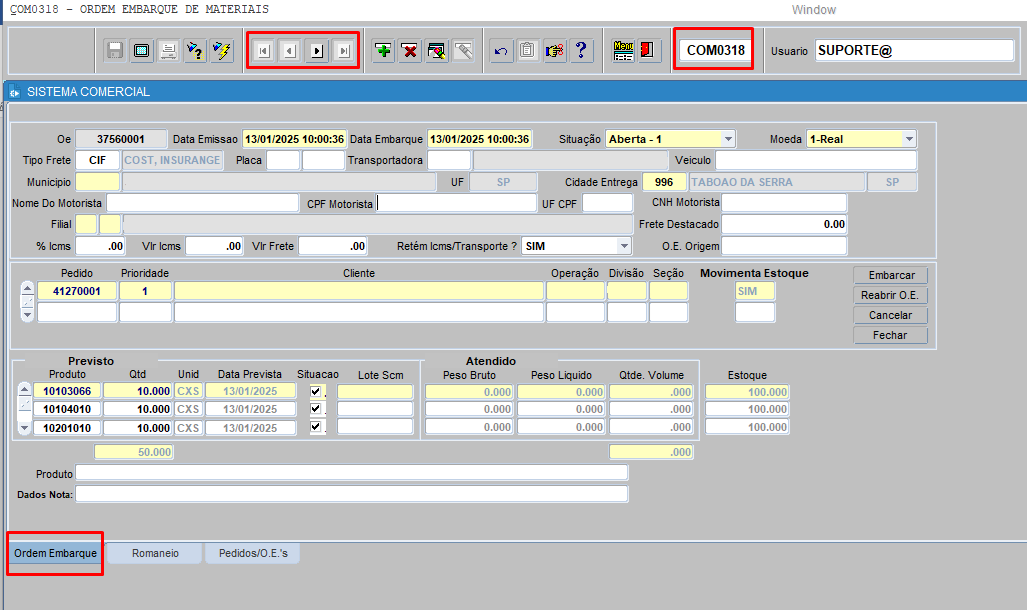The height and width of the screenshot is (610, 1027).
Task: Click the CNH Motorista input field
Action: pos(784,202)
